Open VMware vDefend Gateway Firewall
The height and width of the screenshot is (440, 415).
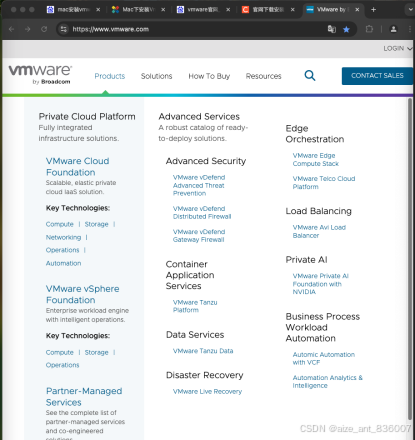coord(199,236)
